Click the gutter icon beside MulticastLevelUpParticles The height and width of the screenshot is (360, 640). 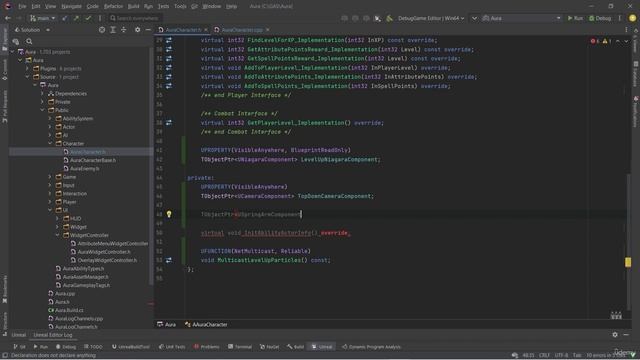(x=169, y=260)
